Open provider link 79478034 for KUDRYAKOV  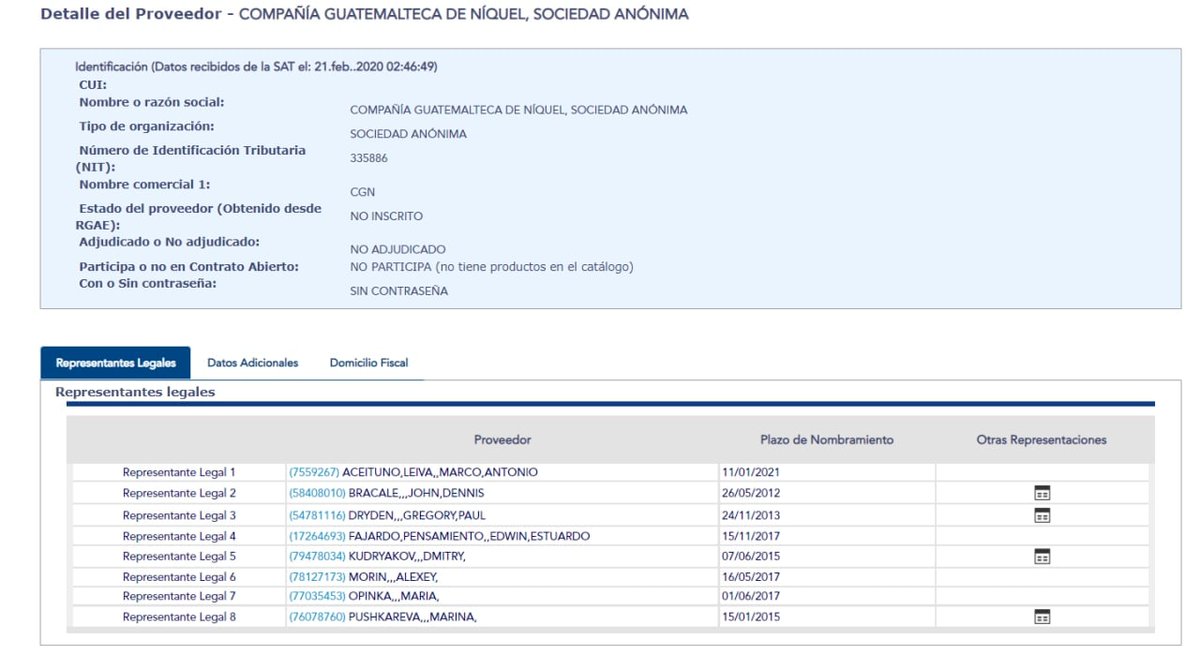click(x=318, y=556)
